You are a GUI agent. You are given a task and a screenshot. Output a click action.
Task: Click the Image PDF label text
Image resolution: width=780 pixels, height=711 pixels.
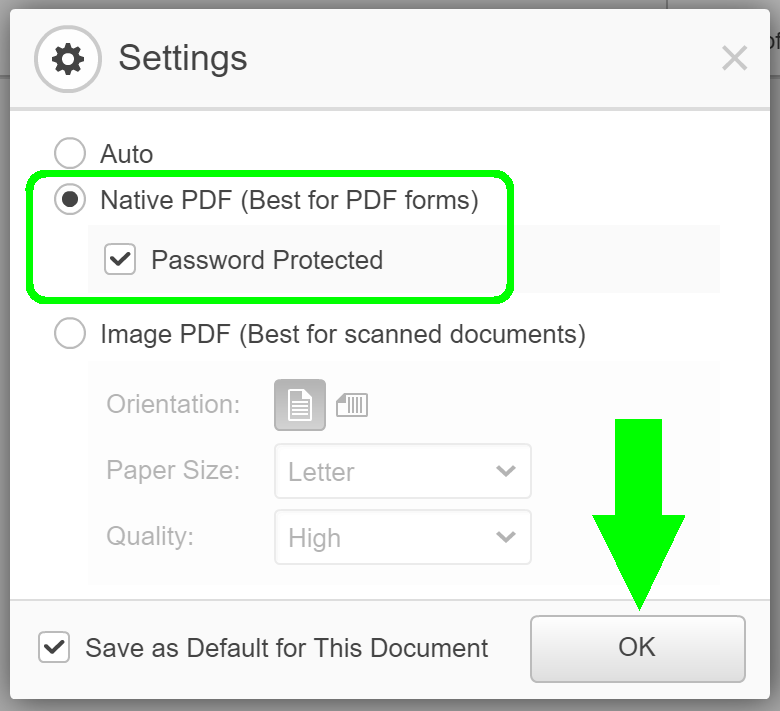pos(343,334)
